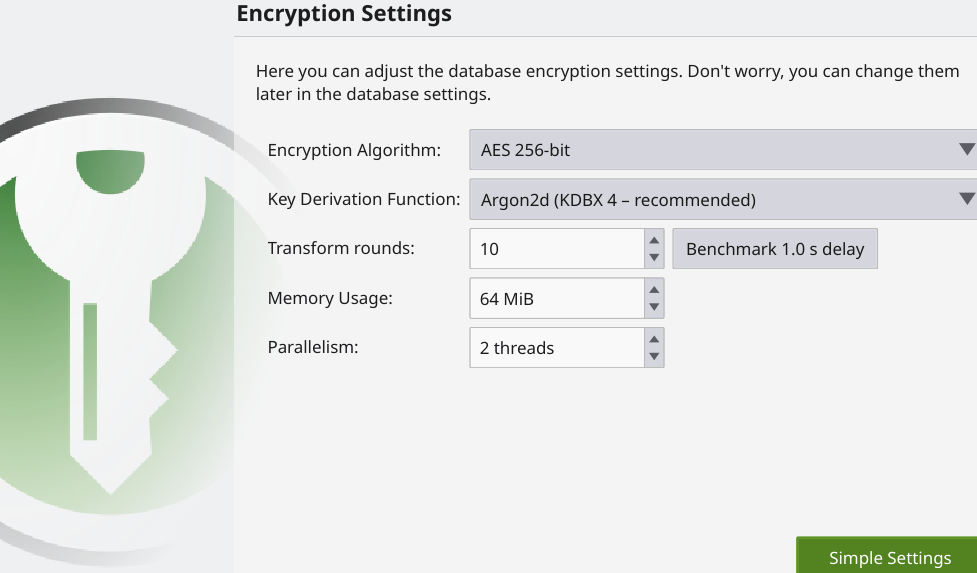Click the Transform rounds input field
This screenshot has height=573, width=977.
(555, 249)
